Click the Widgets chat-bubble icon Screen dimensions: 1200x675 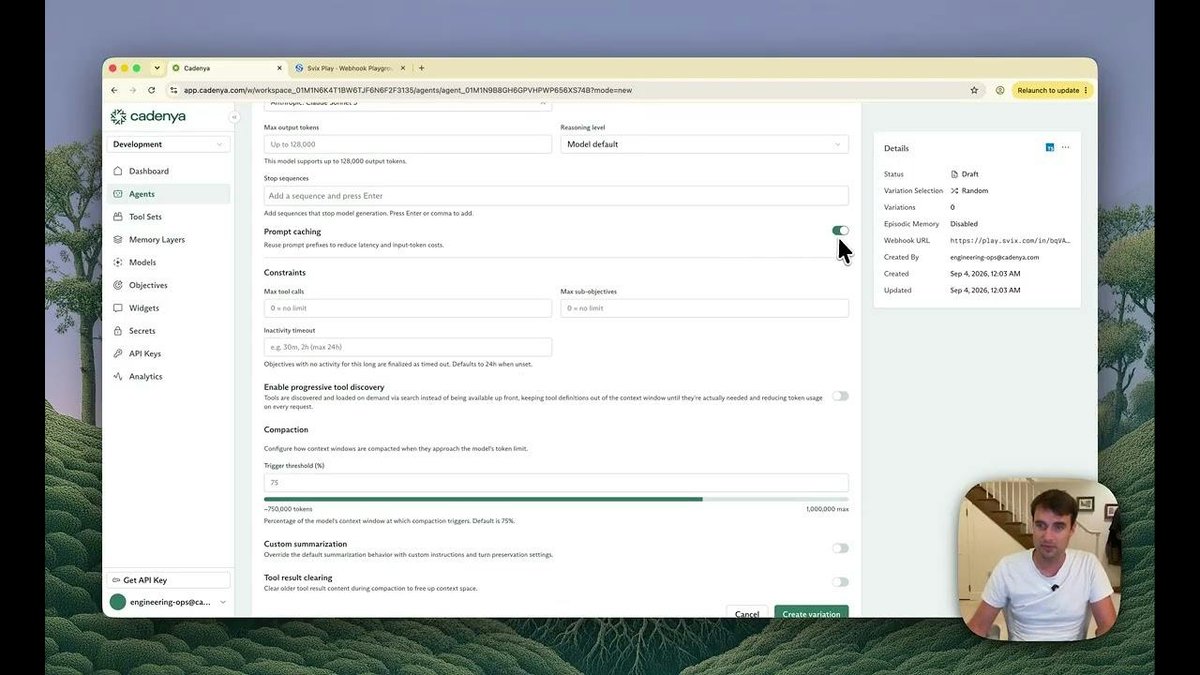click(118, 308)
